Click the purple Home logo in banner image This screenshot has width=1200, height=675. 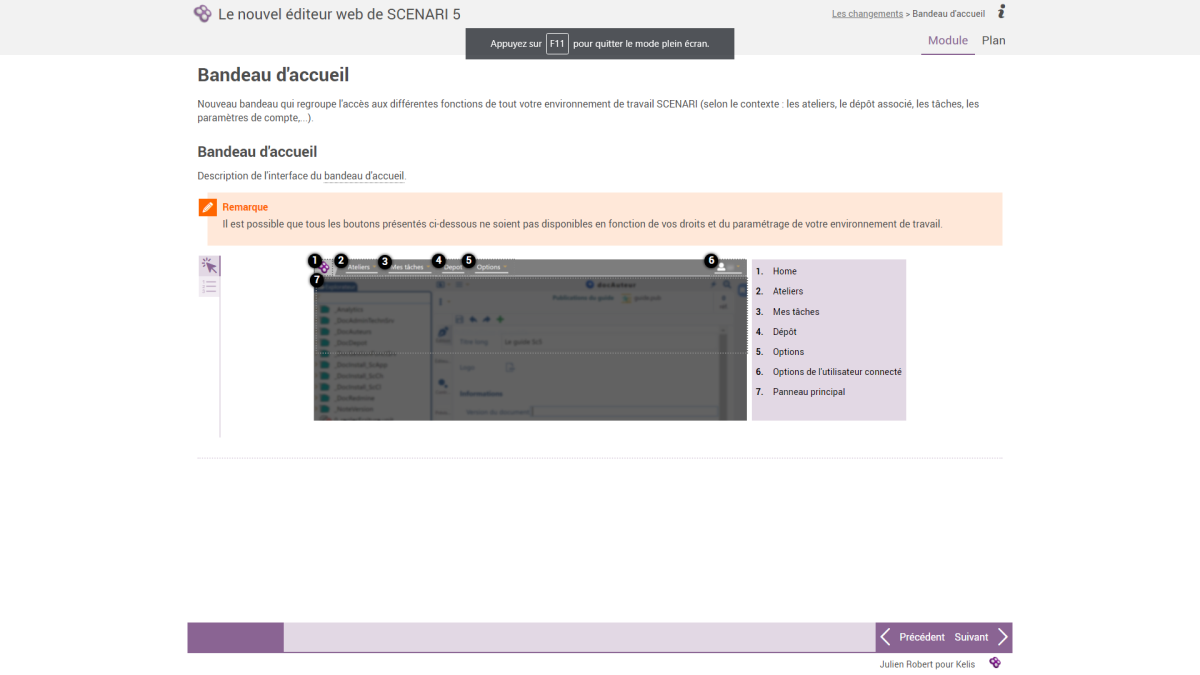(x=324, y=268)
